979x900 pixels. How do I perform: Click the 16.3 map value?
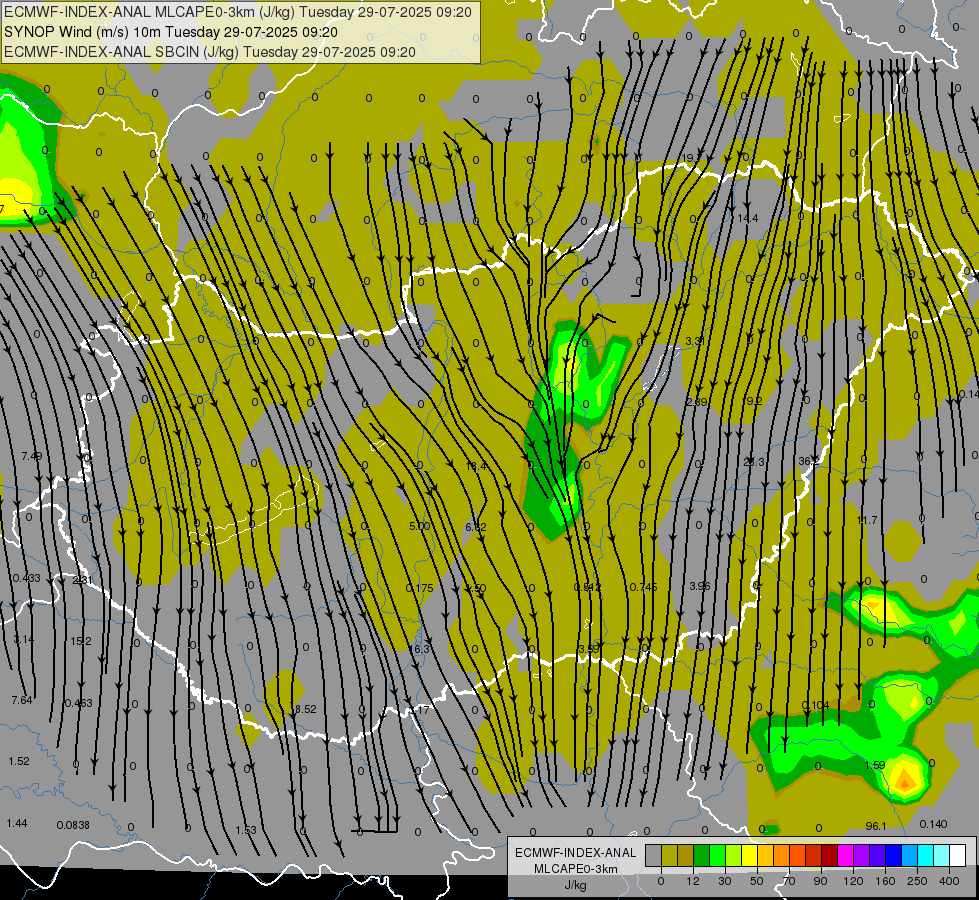[x=420, y=650]
